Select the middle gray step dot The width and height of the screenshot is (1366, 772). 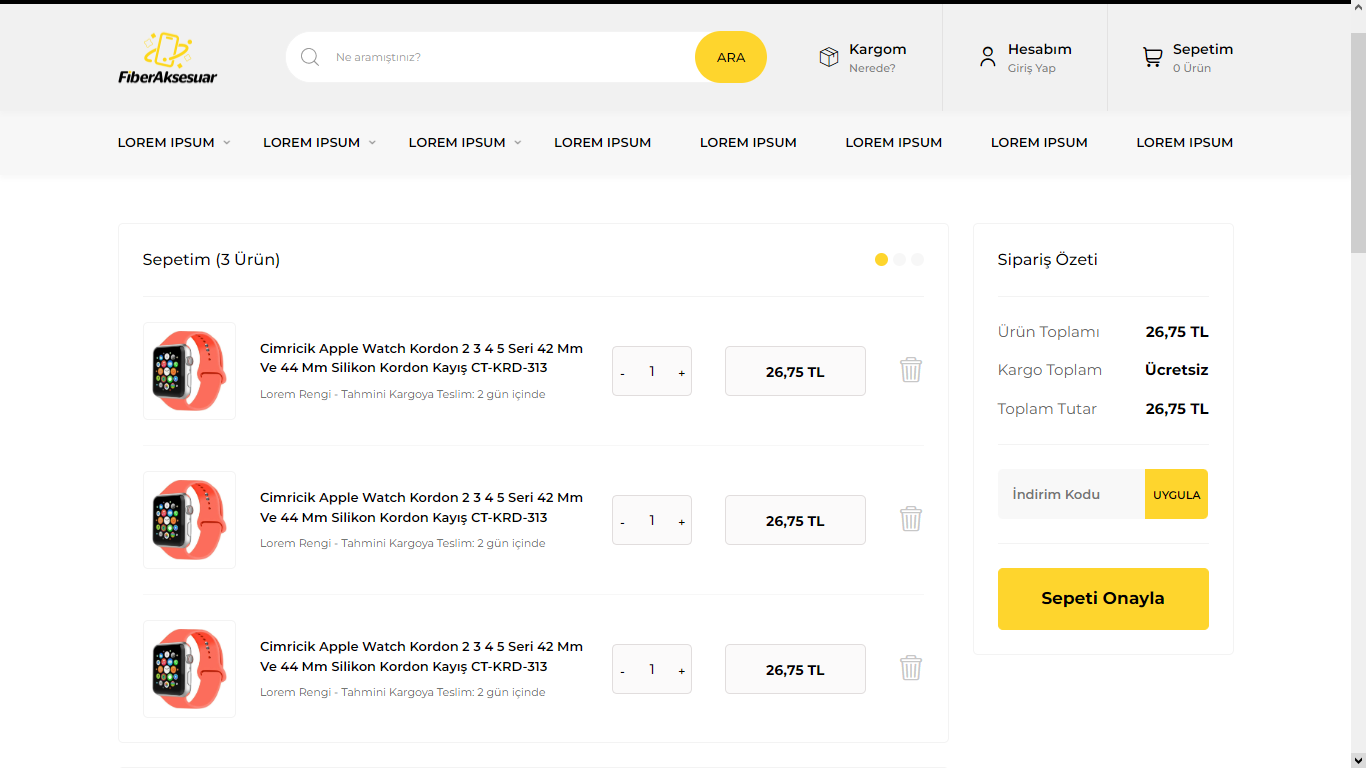pyautogui.click(x=899, y=259)
